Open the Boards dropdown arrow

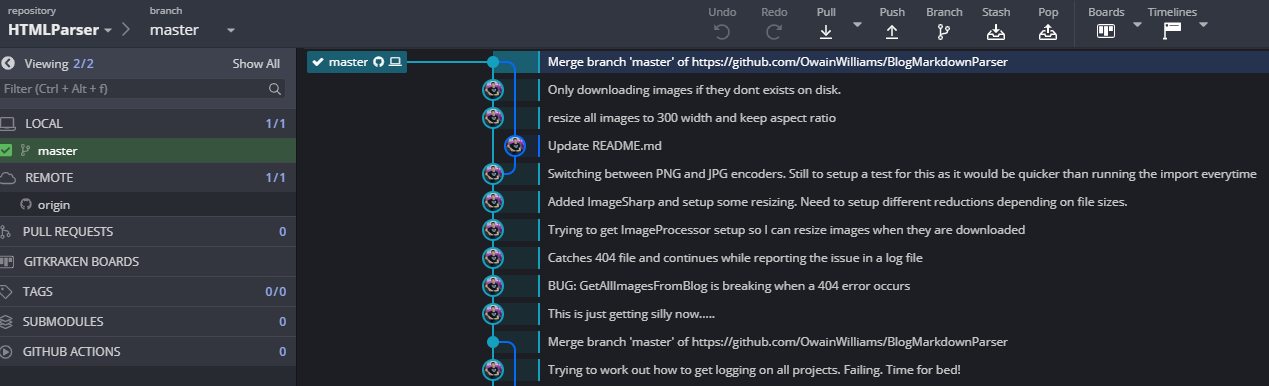[x=1137, y=24]
